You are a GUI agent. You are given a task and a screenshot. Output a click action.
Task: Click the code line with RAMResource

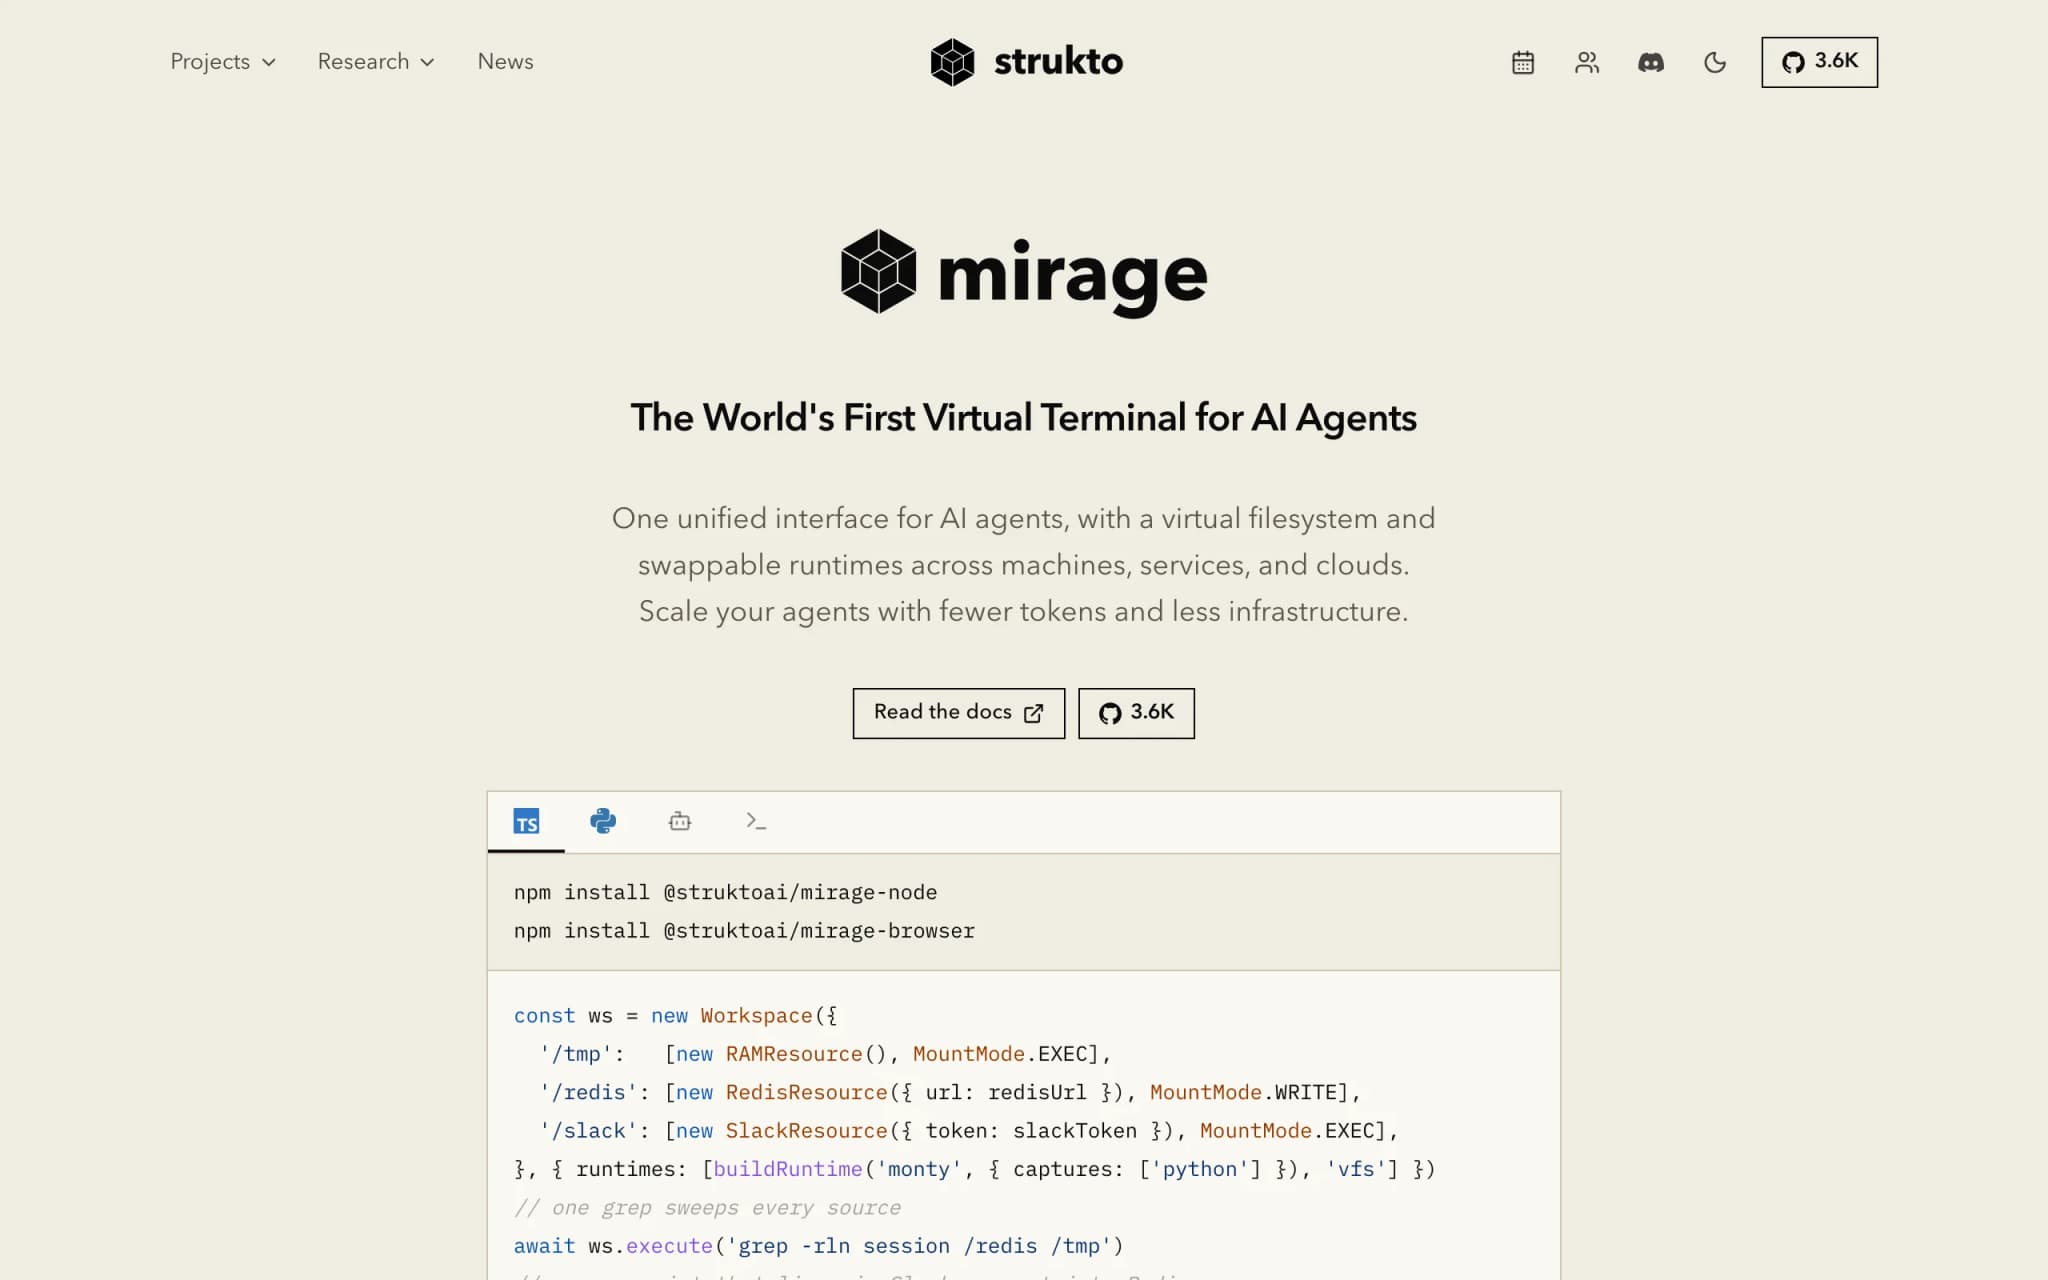coord(825,1054)
